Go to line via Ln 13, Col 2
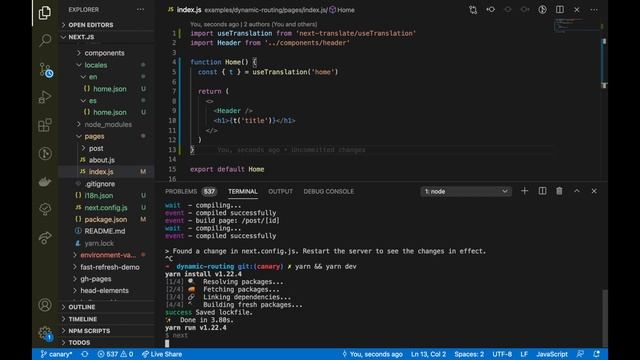 click(x=428, y=354)
